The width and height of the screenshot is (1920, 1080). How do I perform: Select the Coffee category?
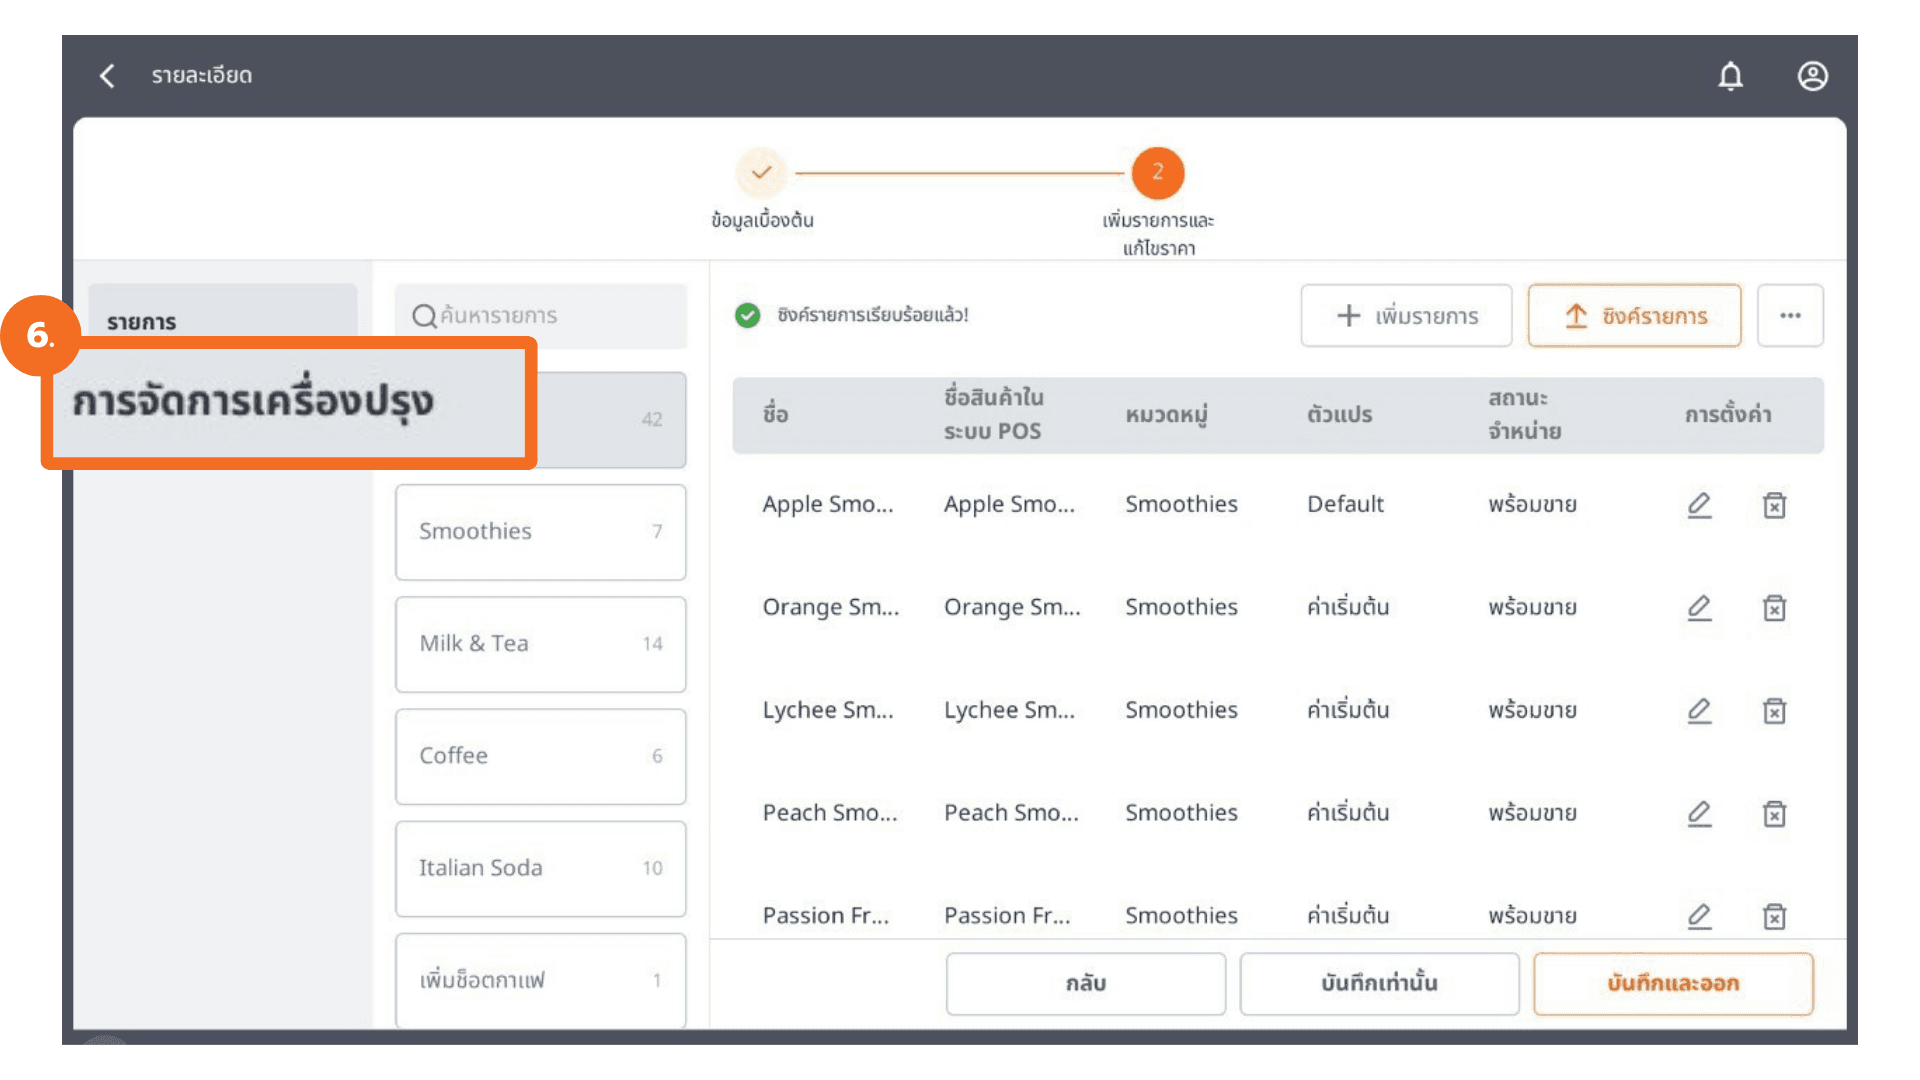(x=540, y=756)
